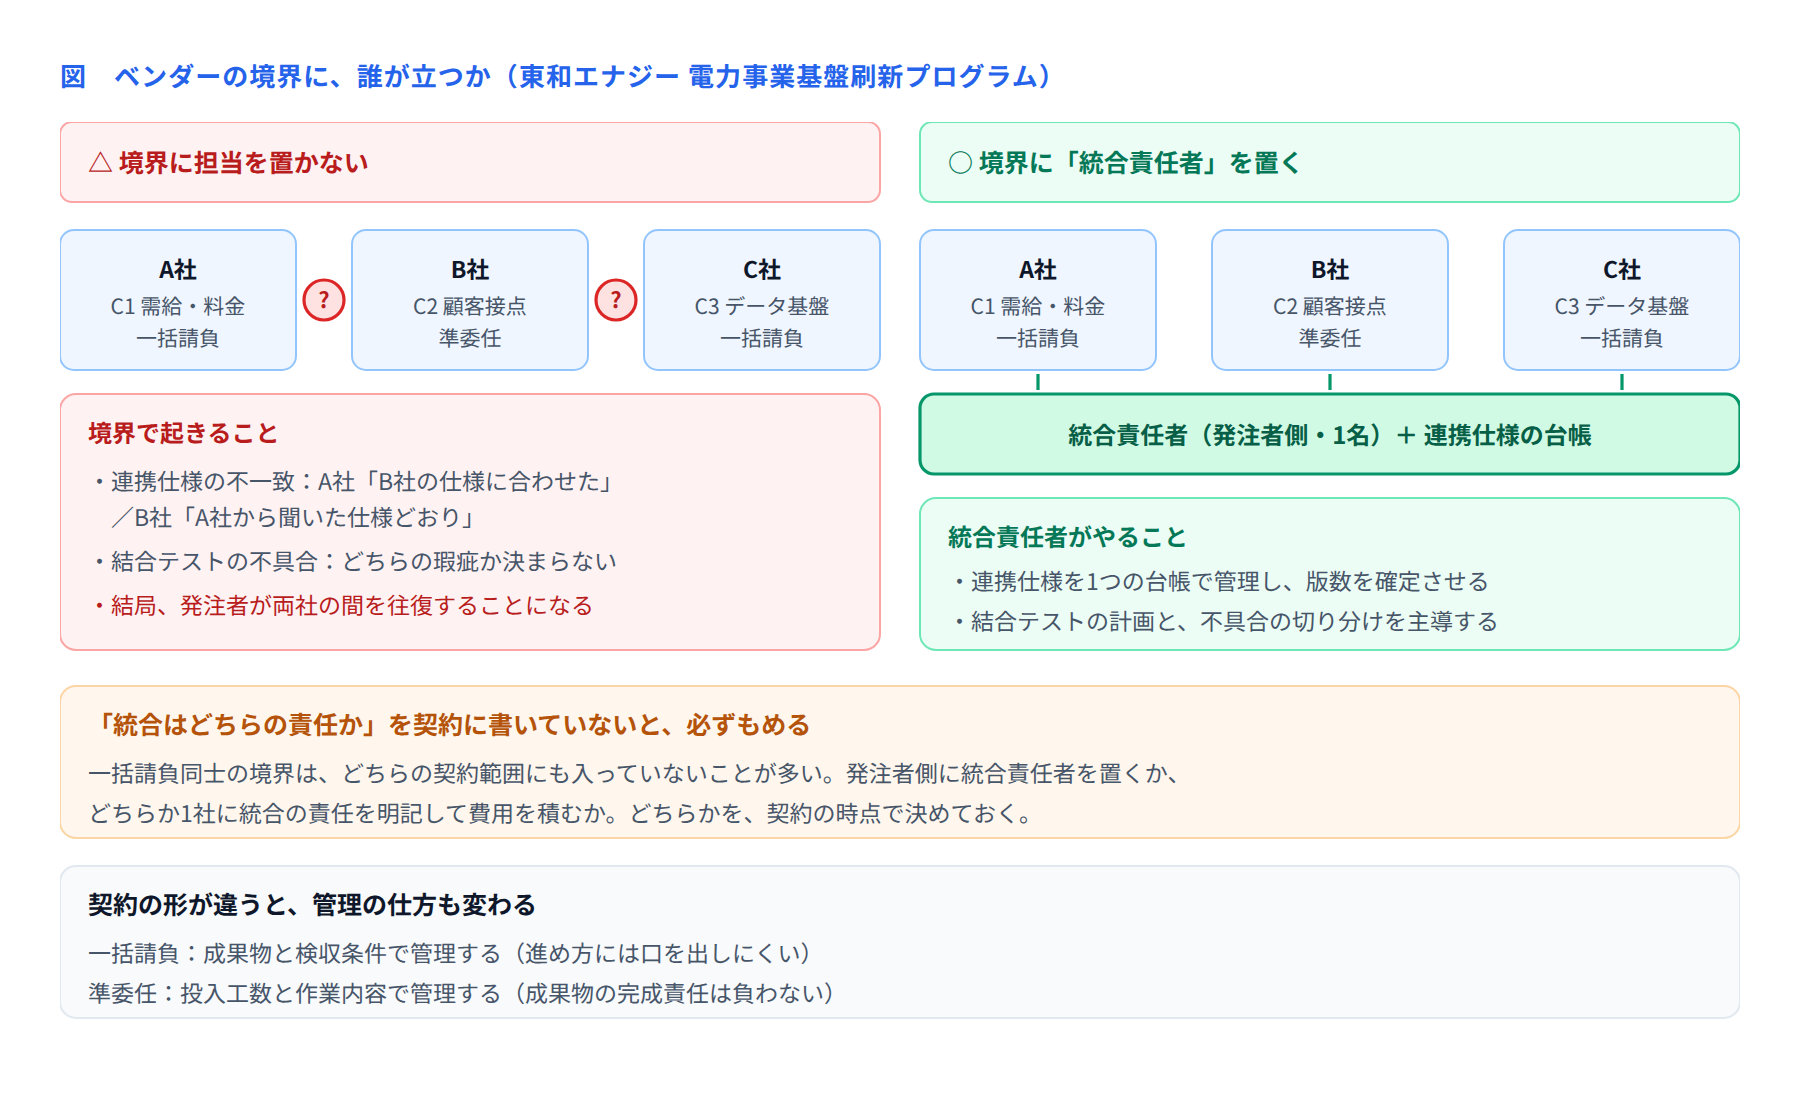Image resolution: width=1800 pixels, height=1096 pixels.
Task: Click the heading 統合責任者がやること
Action: pyautogui.click(x=1067, y=537)
